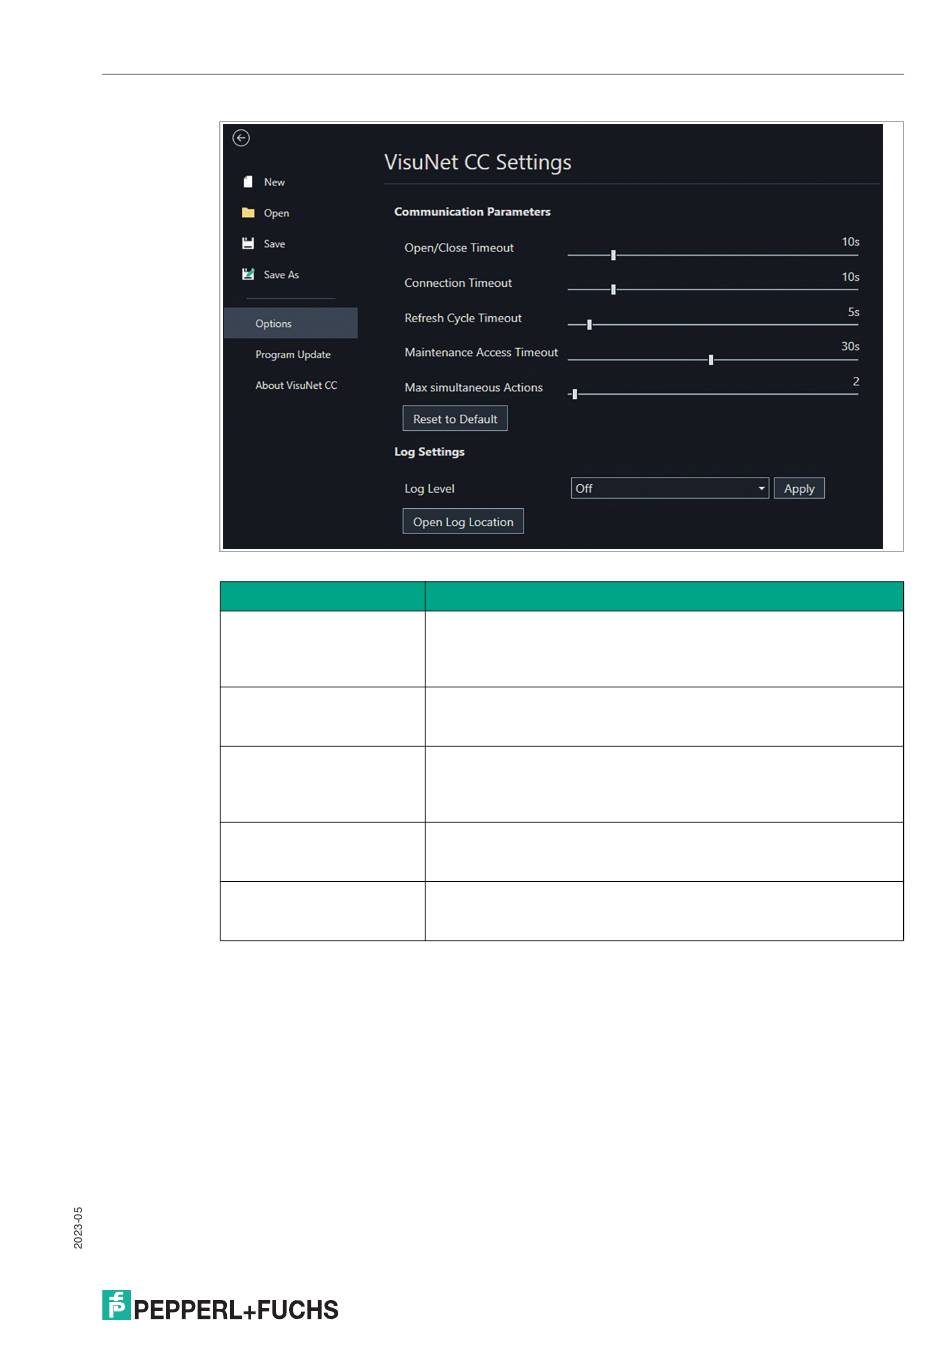Click Reset to Default button
The image size is (950, 1360).
click(455, 419)
